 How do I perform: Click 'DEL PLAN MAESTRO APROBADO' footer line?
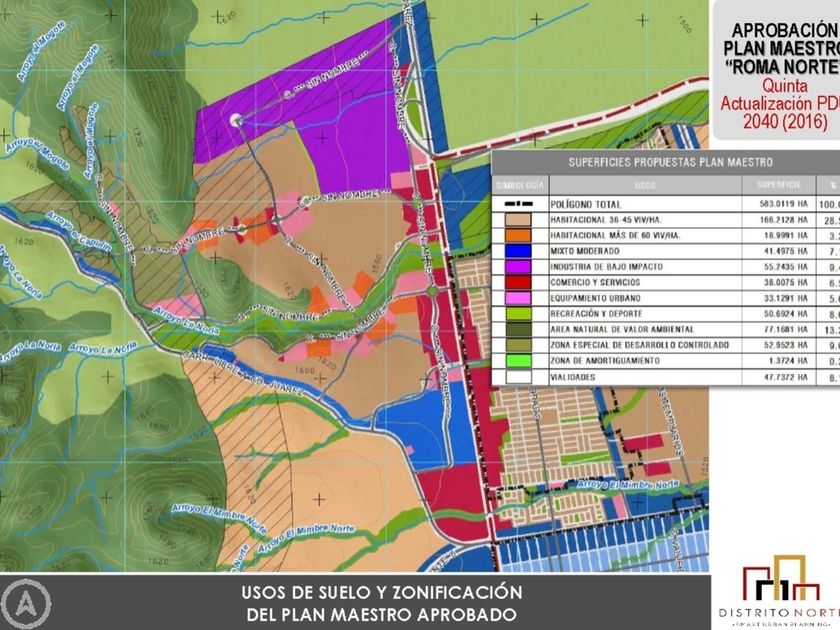(381, 614)
